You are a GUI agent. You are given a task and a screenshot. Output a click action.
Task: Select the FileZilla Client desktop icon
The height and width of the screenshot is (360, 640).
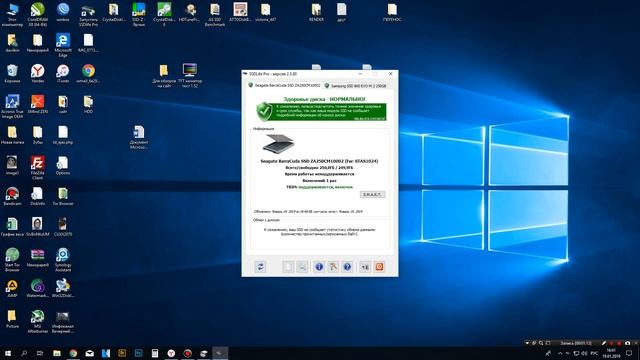[x=38, y=168]
